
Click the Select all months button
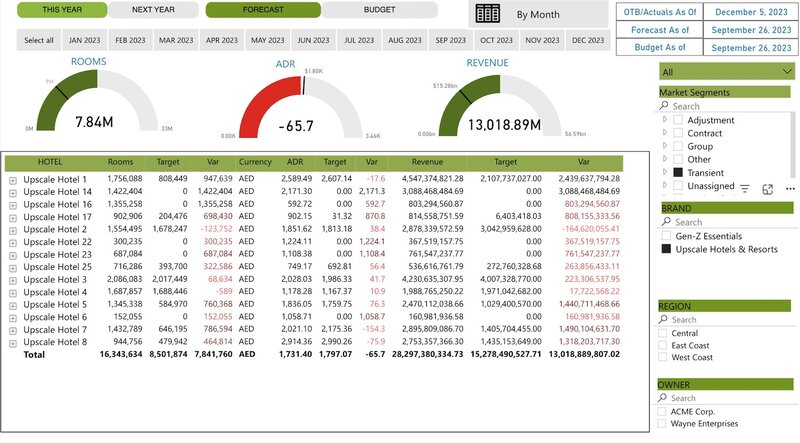click(39, 40)
